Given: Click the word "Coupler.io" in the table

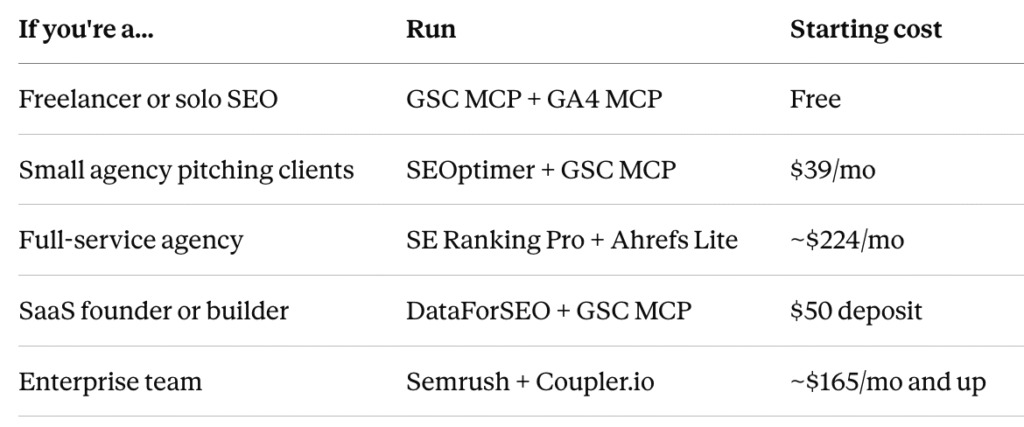Looking at the screenshot, I should (x=594, y=382).
